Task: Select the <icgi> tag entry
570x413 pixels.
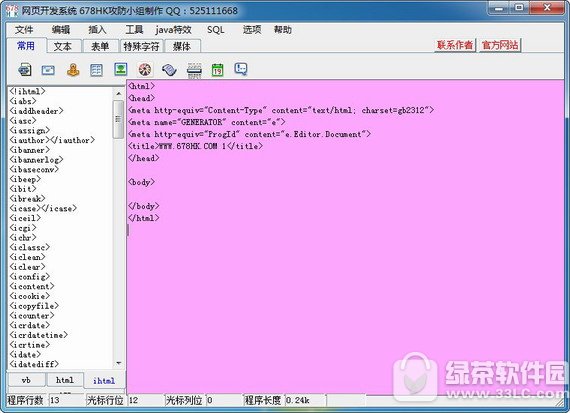Action: click(x=23, y=228)
